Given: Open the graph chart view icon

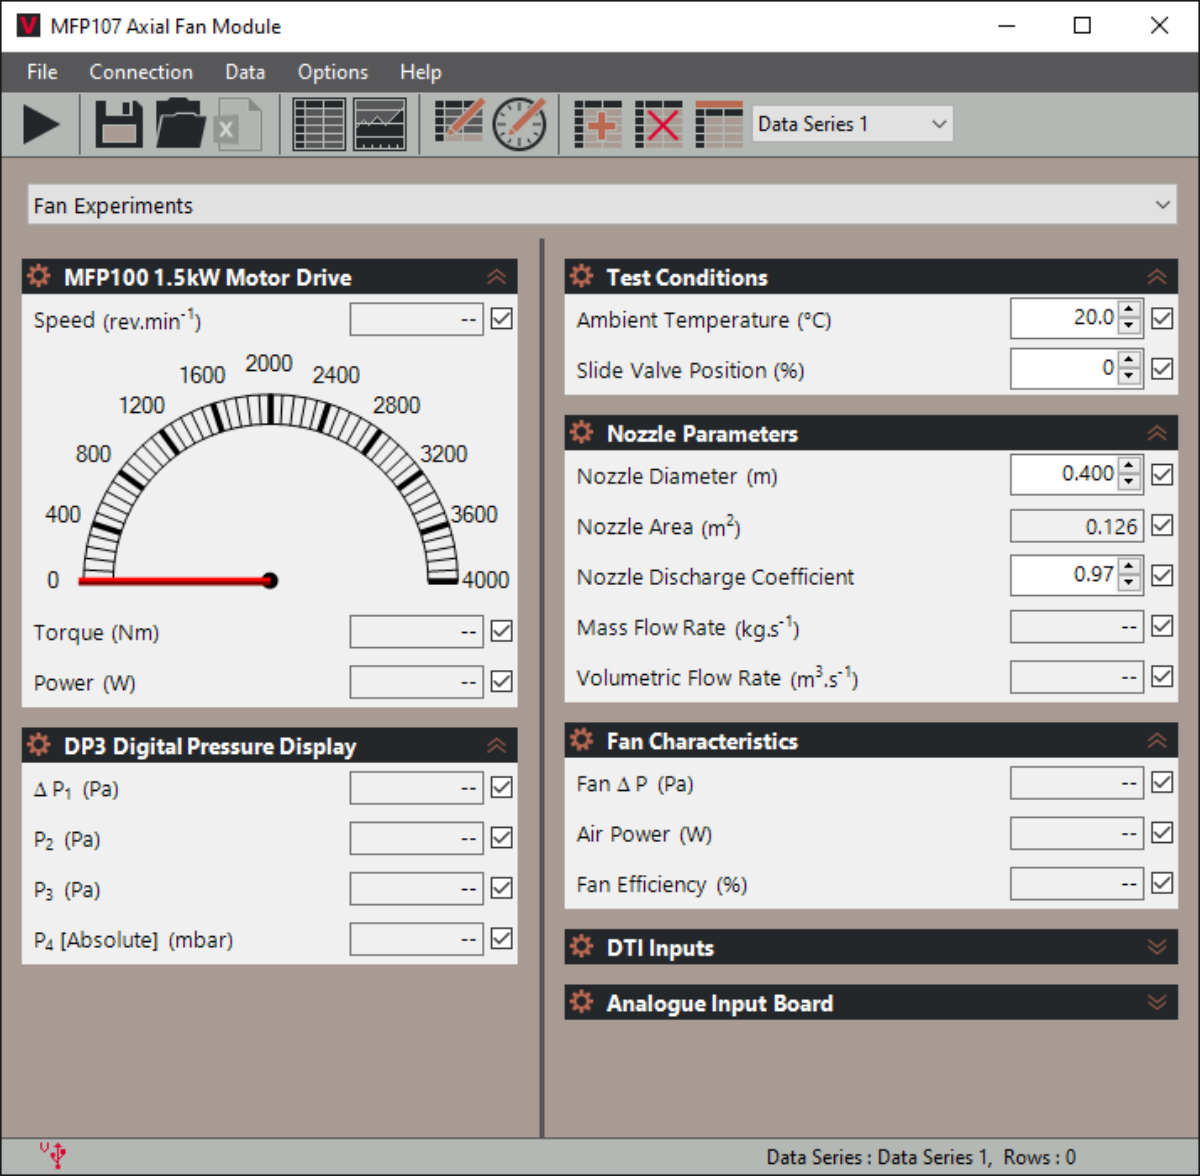Looking at the screenshot, I should click(x=380, y=125).
